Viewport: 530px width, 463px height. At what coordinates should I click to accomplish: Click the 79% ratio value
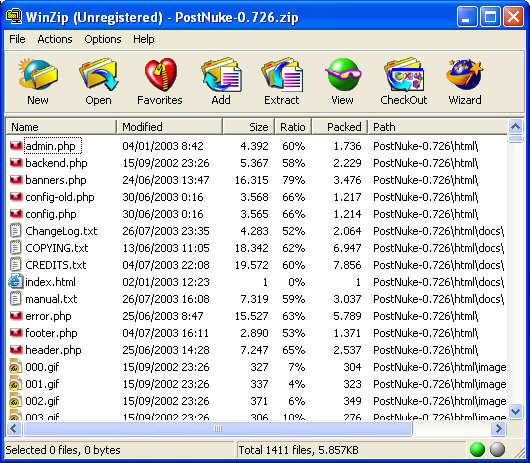[294, 180]
